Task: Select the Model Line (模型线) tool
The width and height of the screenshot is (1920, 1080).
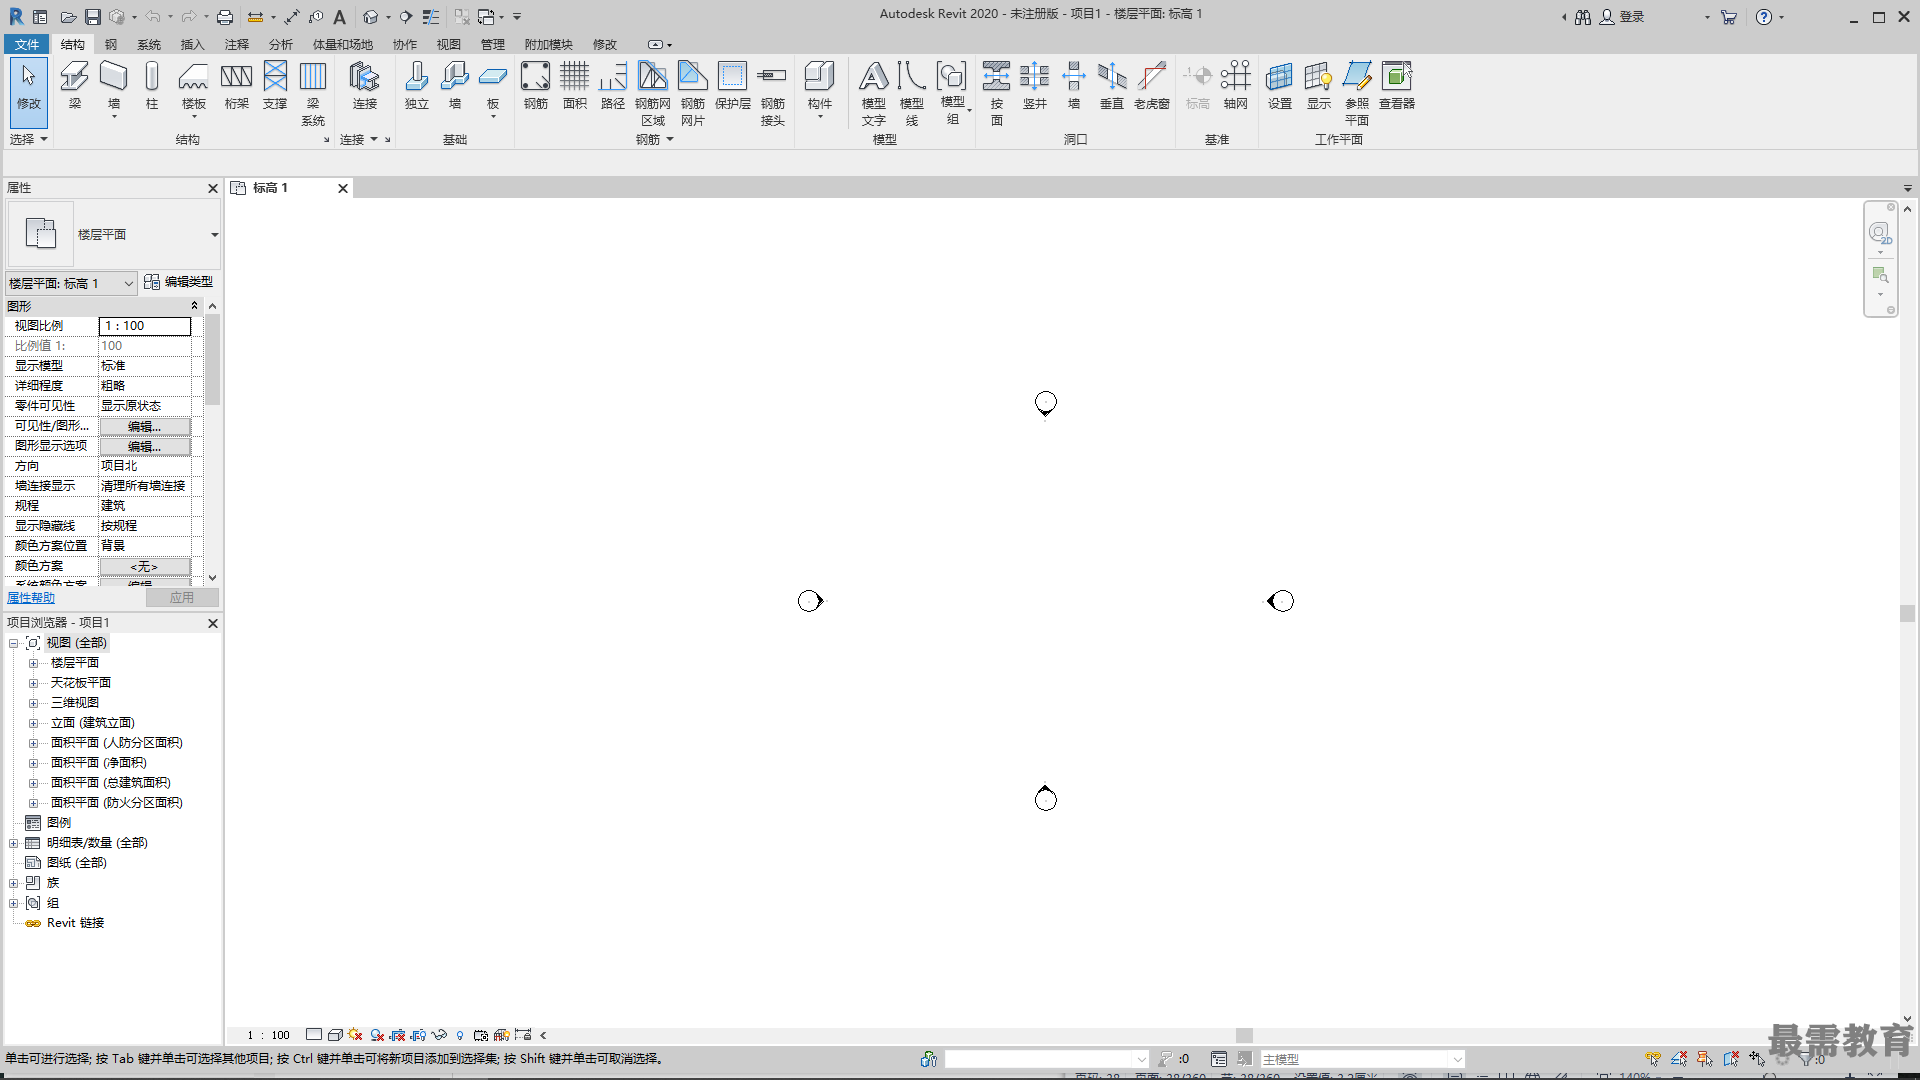Action: 912,92
